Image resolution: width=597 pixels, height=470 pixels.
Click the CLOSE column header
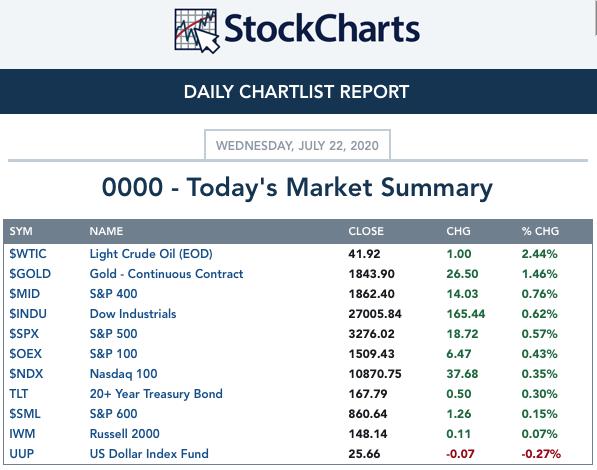point(366,231)
